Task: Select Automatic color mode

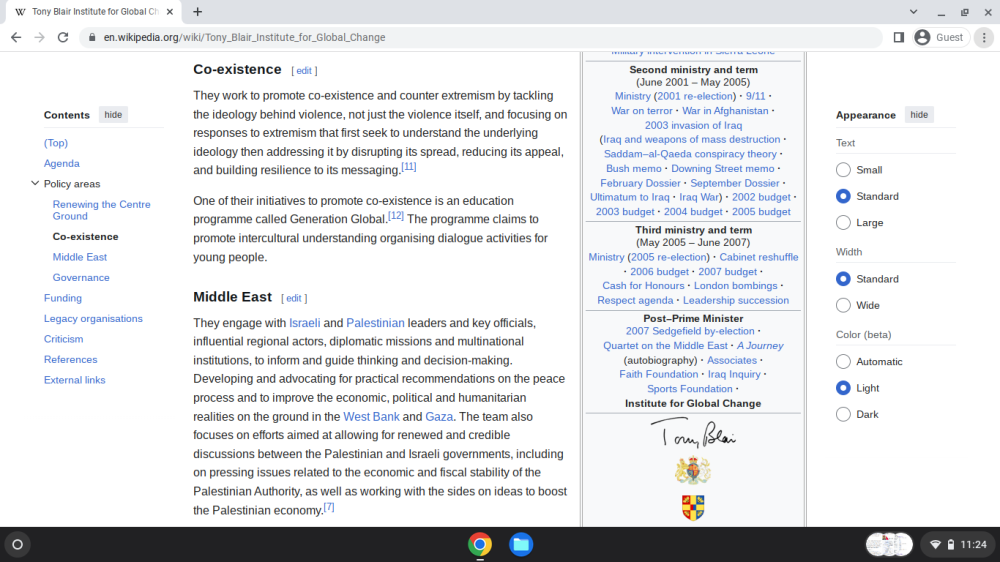Action: coord(843,362)
